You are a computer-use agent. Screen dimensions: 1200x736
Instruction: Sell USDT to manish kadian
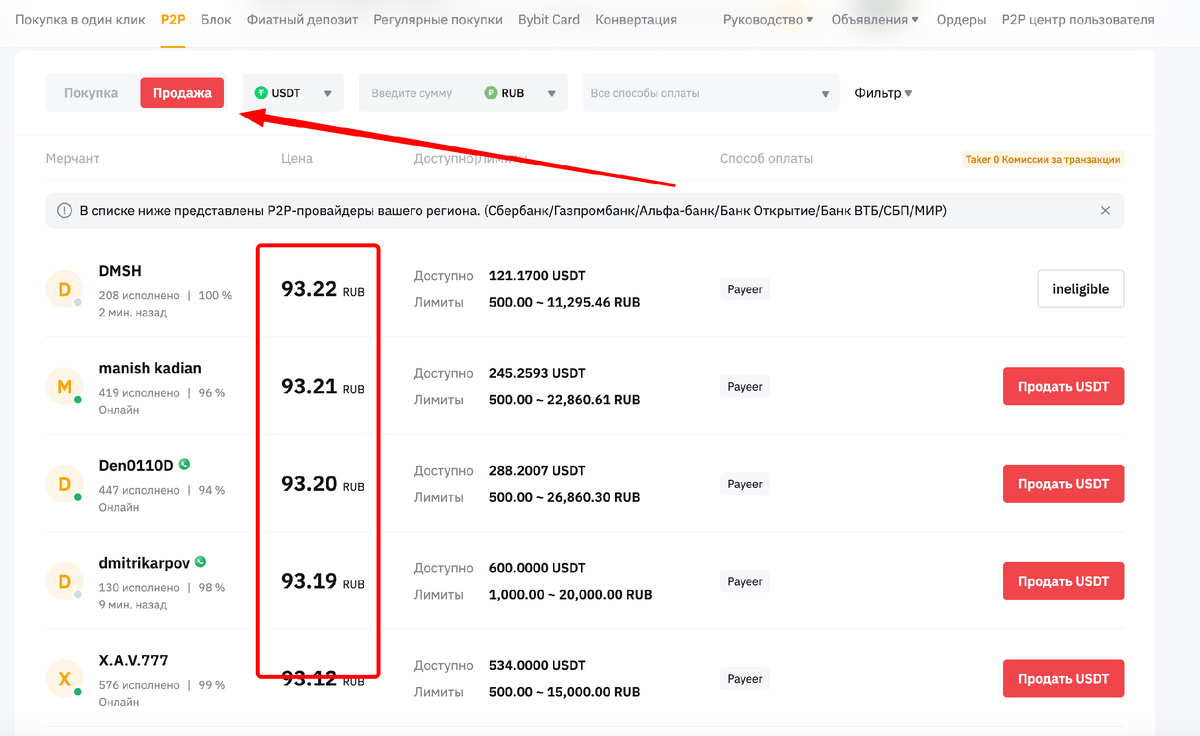tap(1064, 386)
